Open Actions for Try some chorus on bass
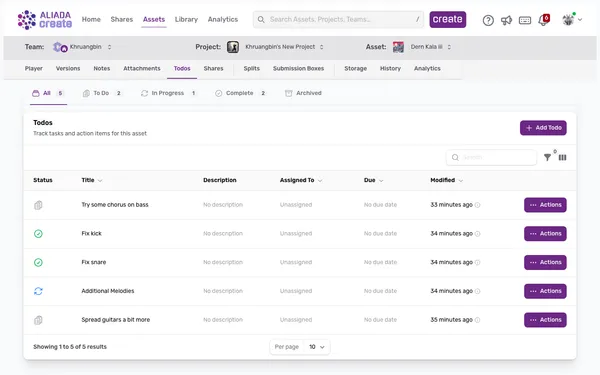This screenshot has height=375, width=600. pyautogui.click(x=545, y=205)
